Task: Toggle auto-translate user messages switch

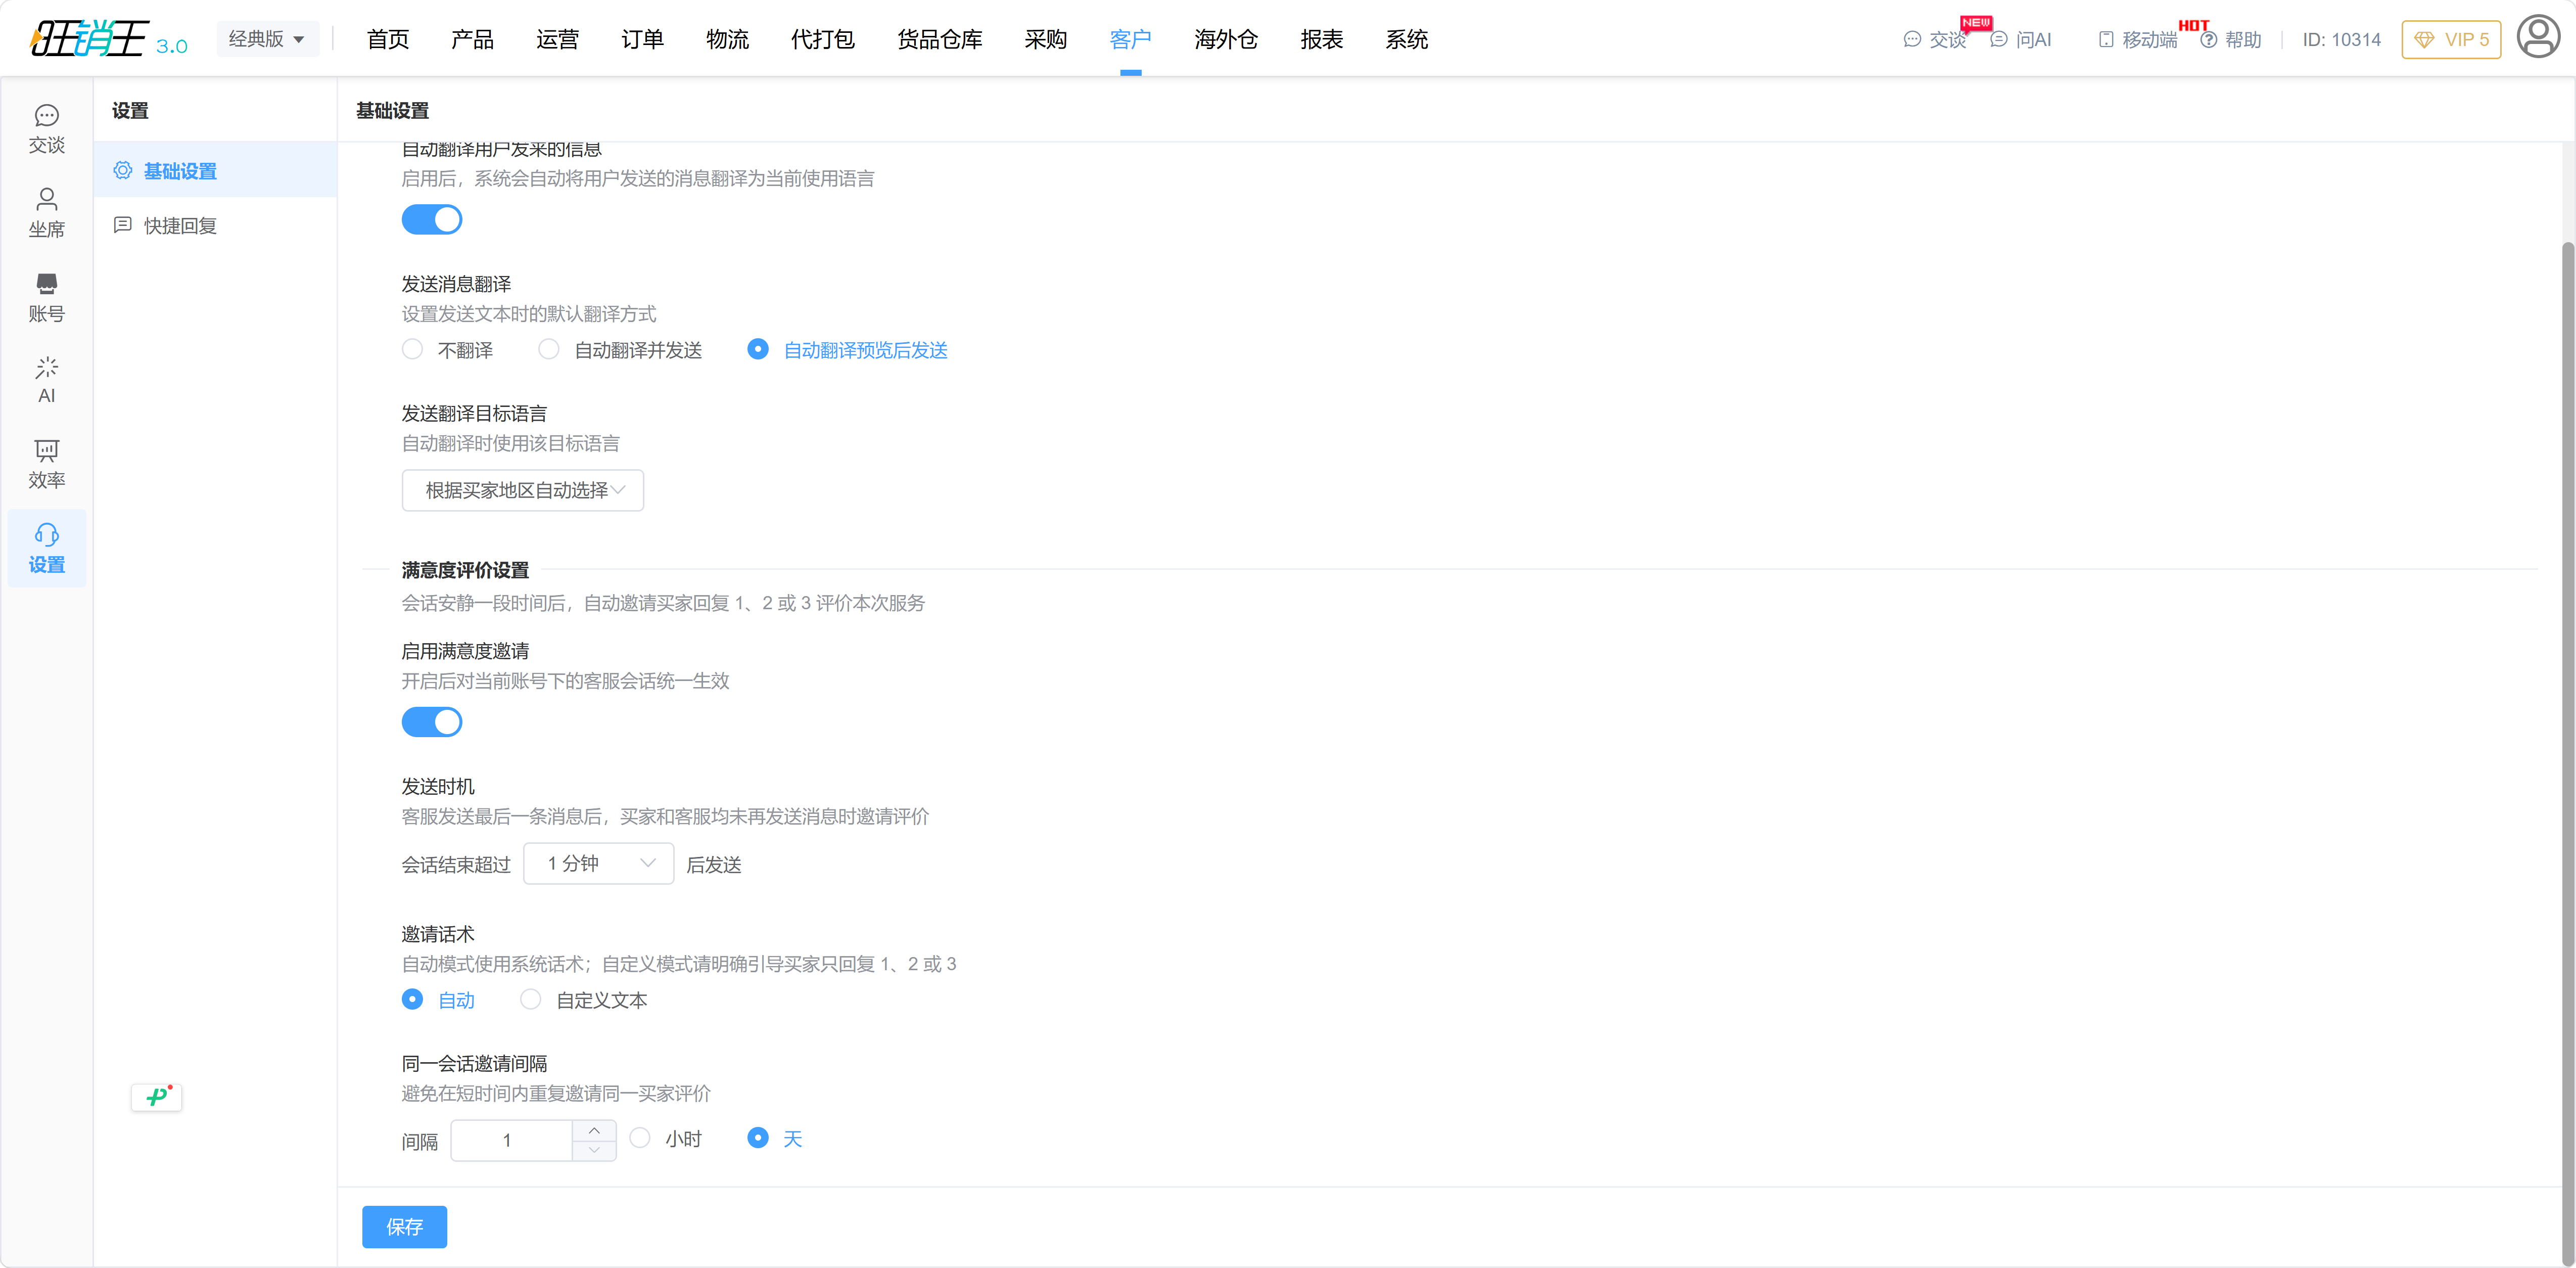Action: pyautogui.click(x=432, y=219)
